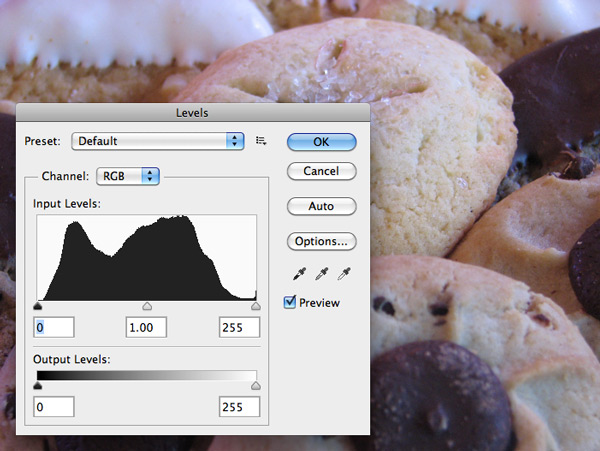
Task: Click the input shadows black slider triangle
Action: pos(38,306)
